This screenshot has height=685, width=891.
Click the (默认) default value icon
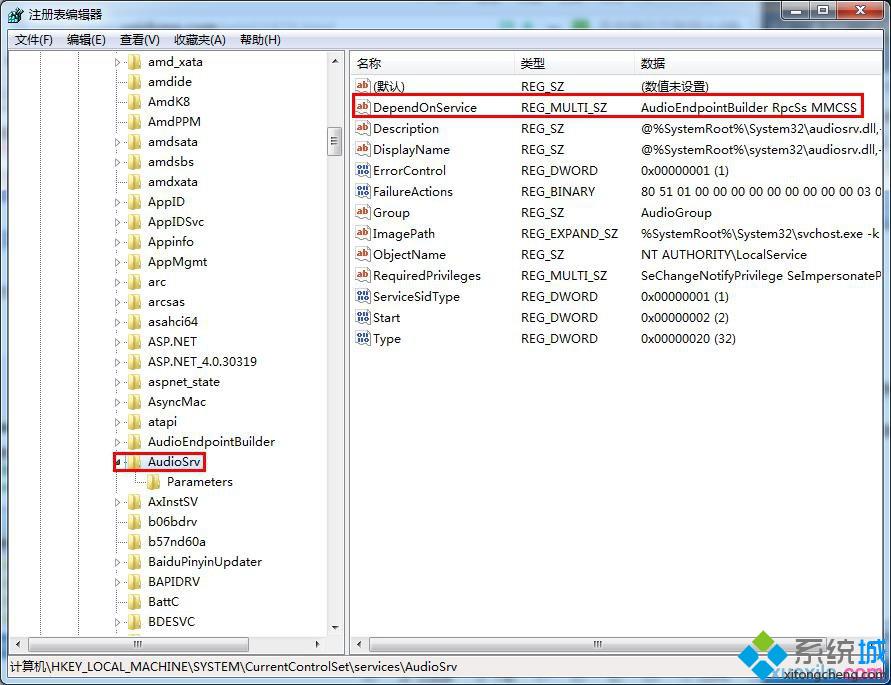pyautogui.click(x=363, y=86)
